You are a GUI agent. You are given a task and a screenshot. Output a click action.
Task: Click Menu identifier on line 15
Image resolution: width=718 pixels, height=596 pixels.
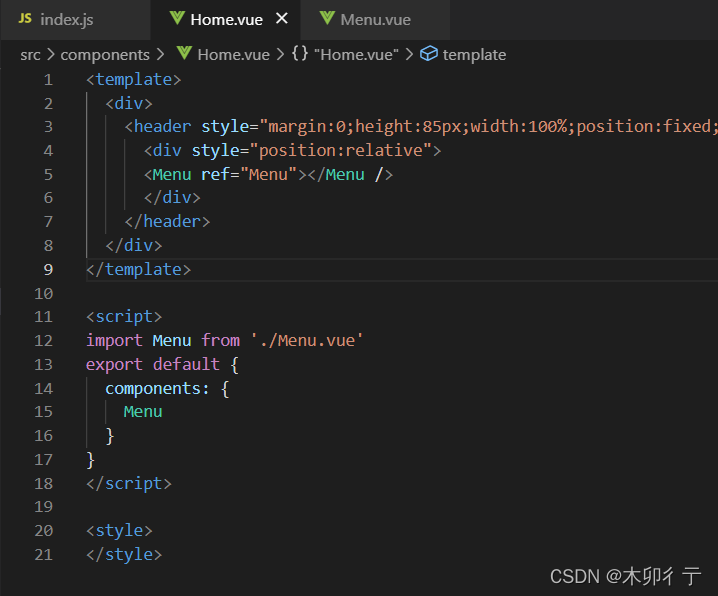(143, 412)
